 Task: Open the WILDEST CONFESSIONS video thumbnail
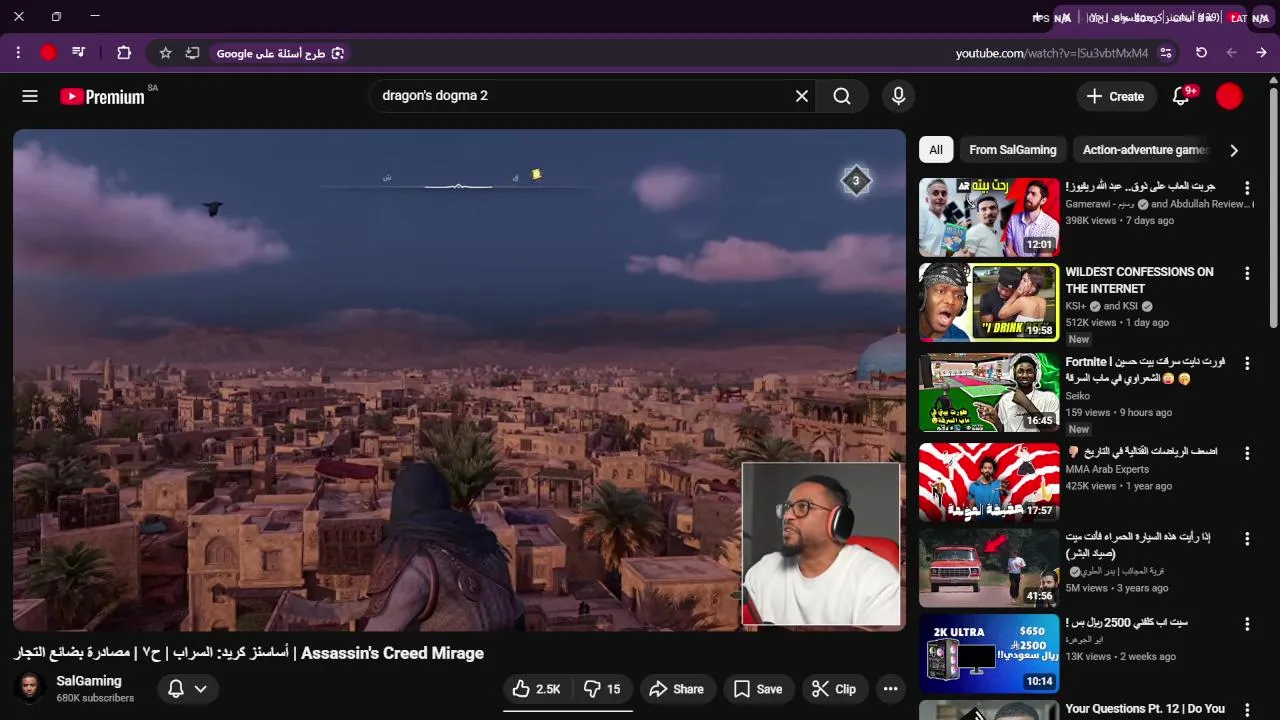click(989, 302)
